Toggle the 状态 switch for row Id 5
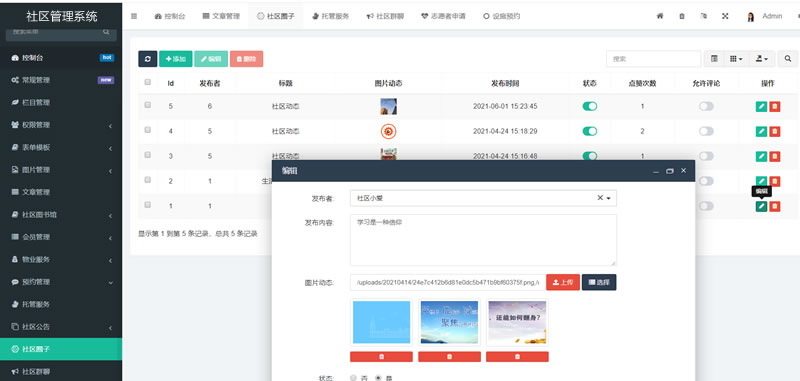This screenshot has height=381, width=800. pos(589,107)
